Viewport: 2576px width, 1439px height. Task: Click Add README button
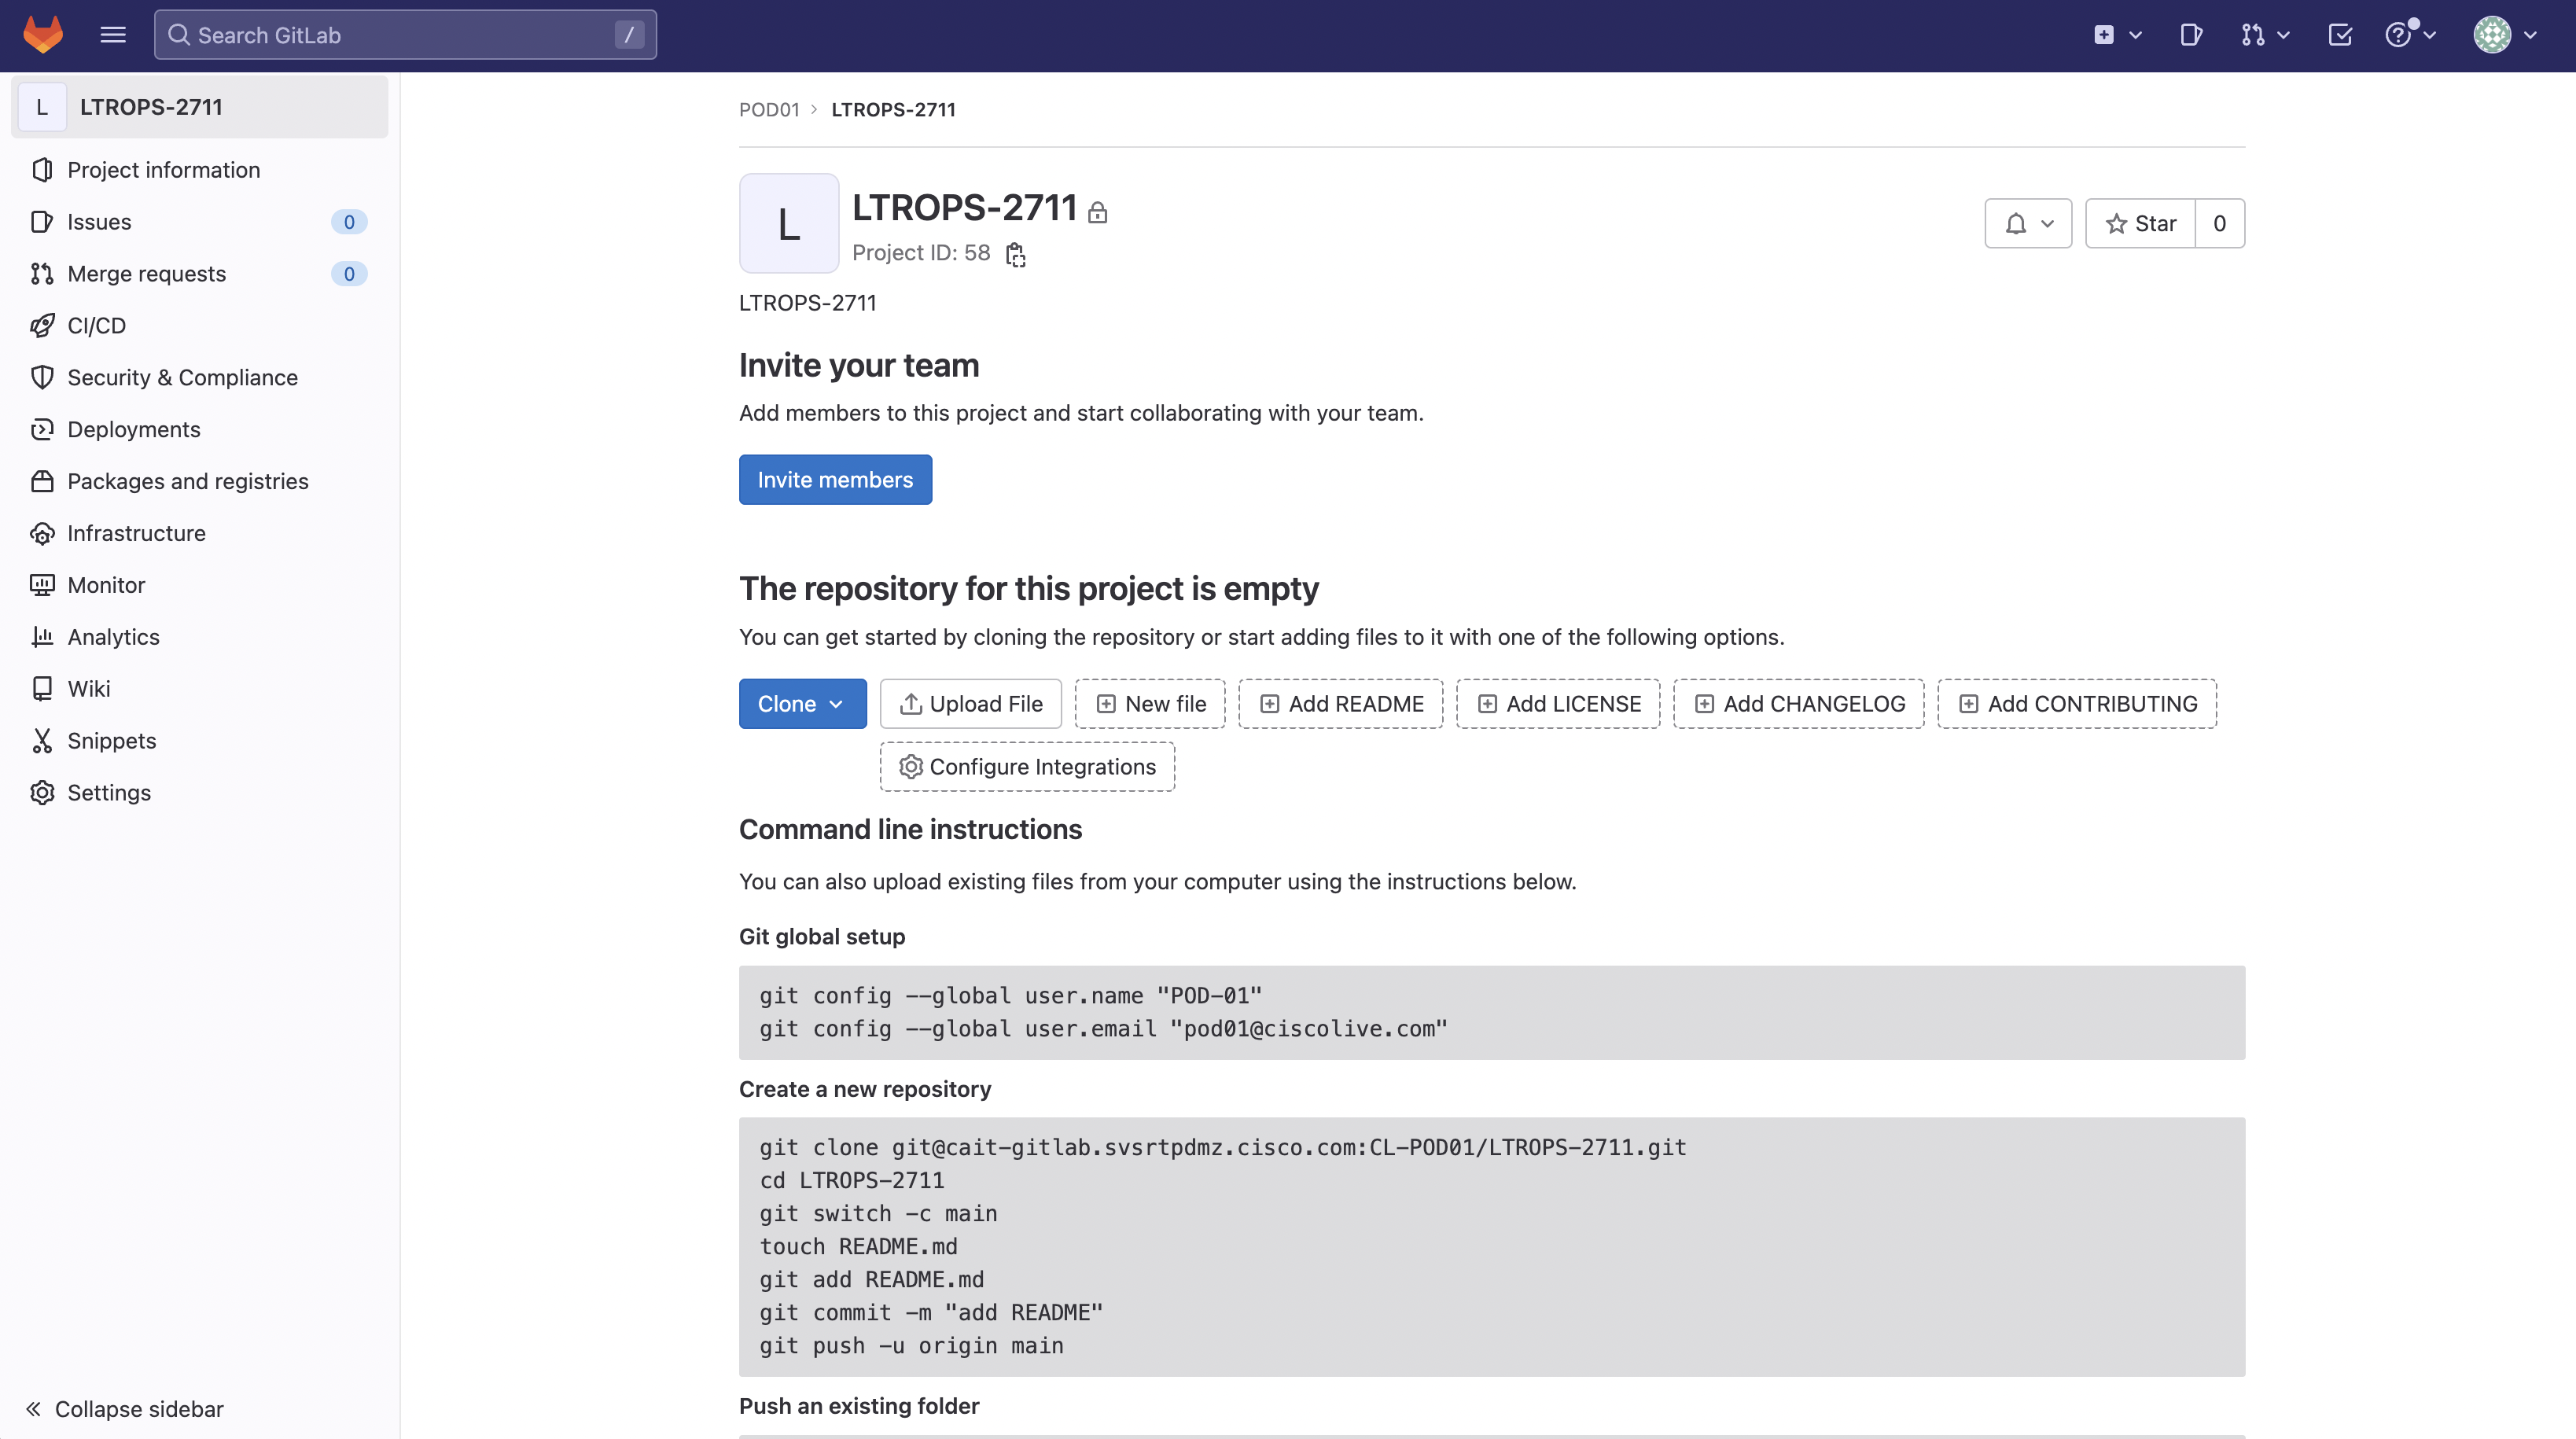1341,704
